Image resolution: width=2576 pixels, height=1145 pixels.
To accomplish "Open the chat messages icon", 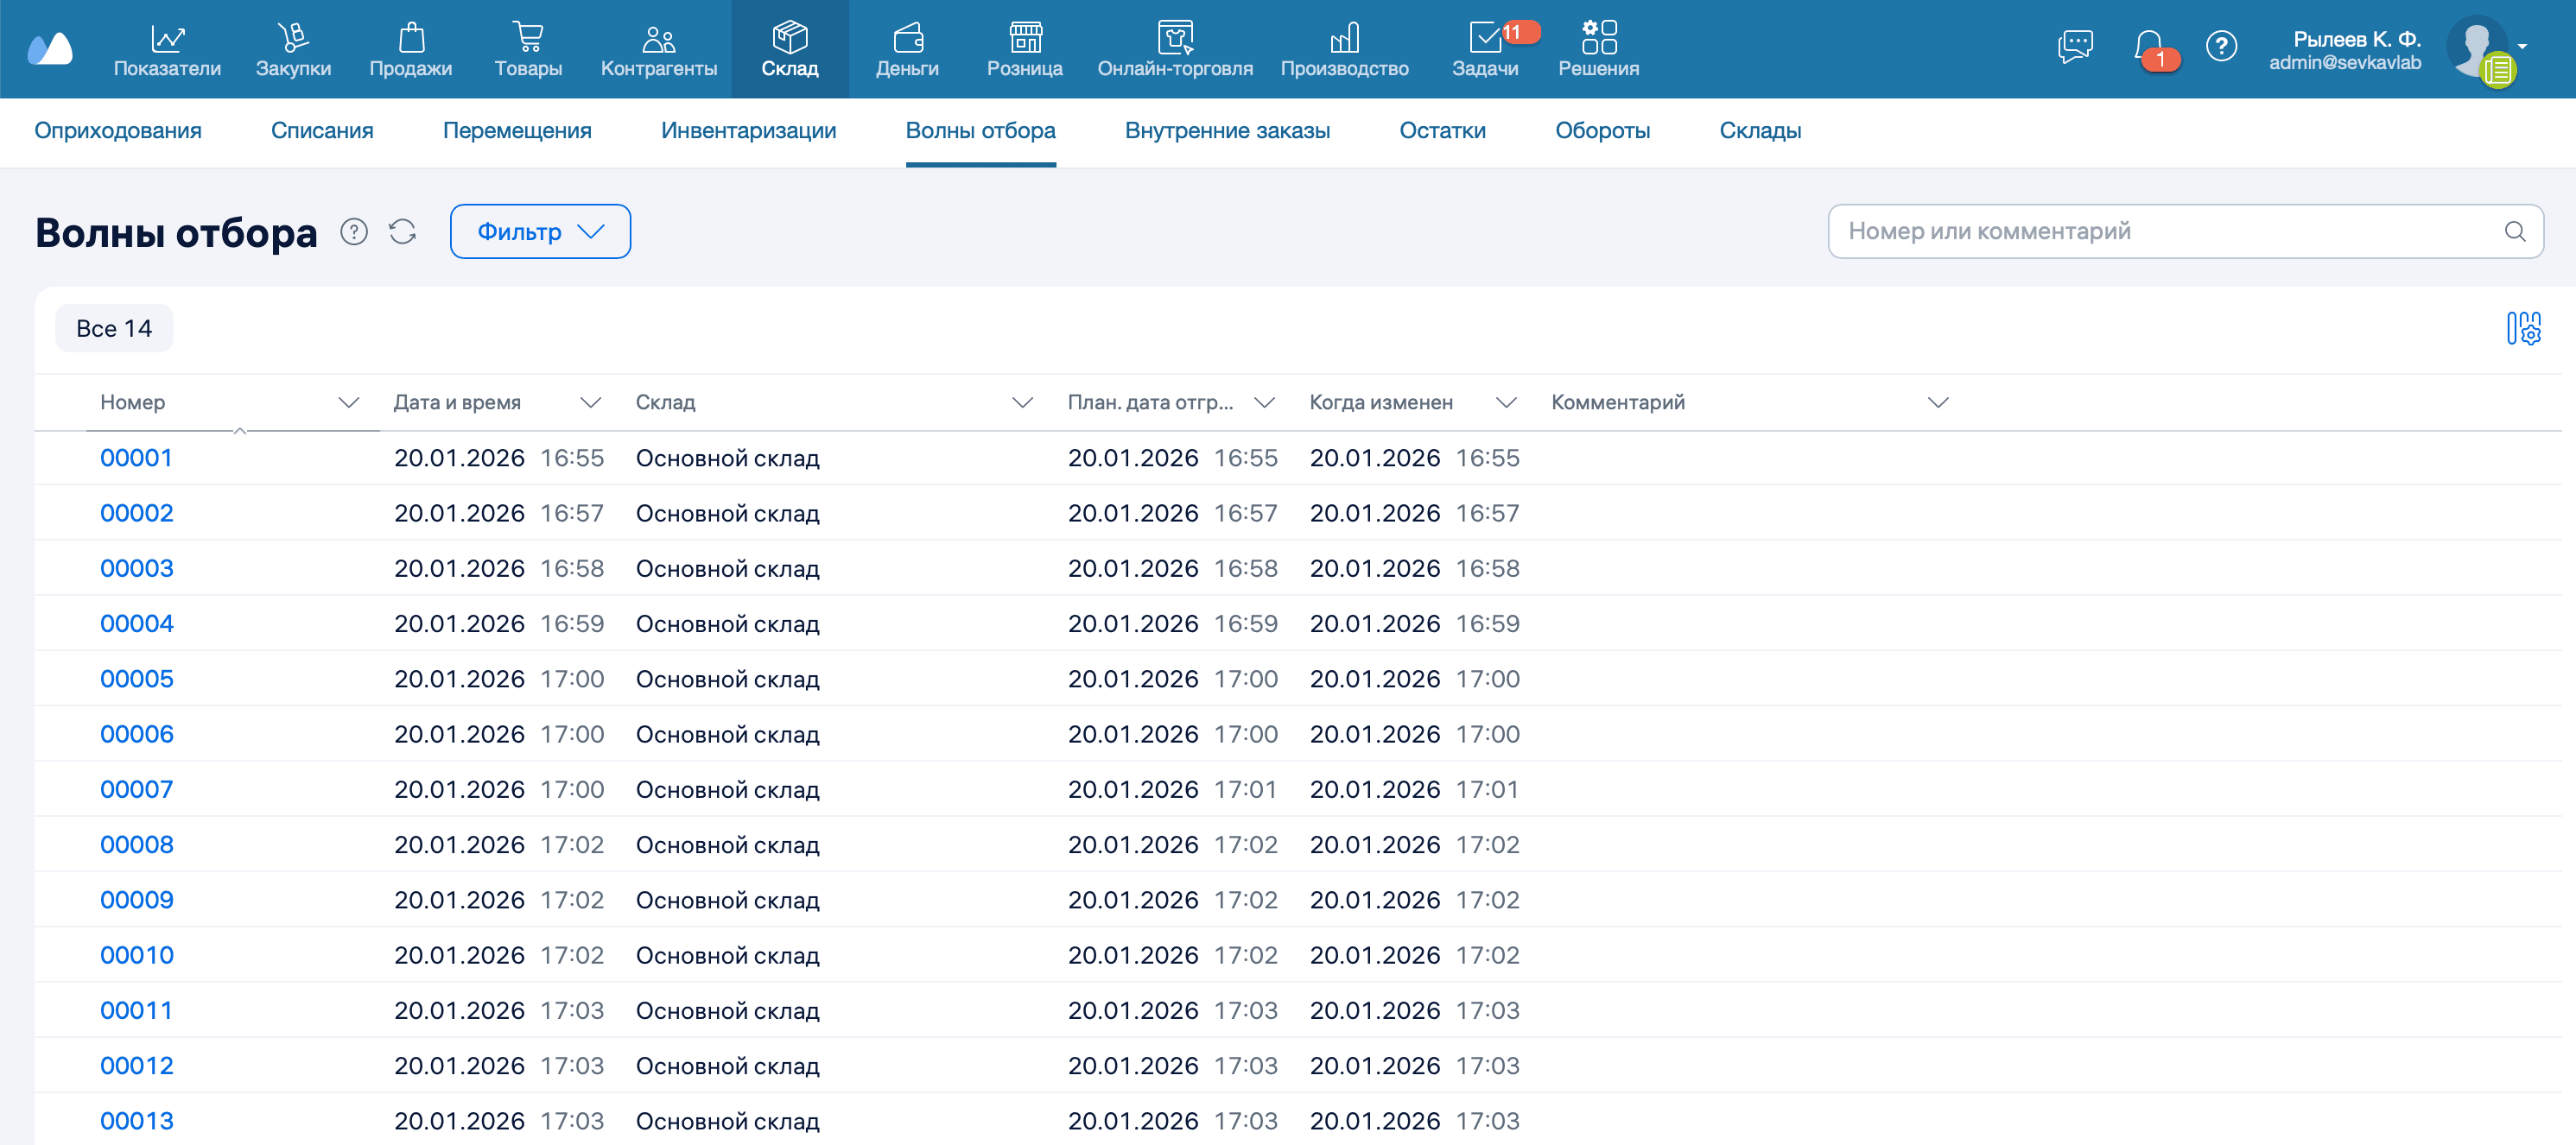I will [2075, 46].
